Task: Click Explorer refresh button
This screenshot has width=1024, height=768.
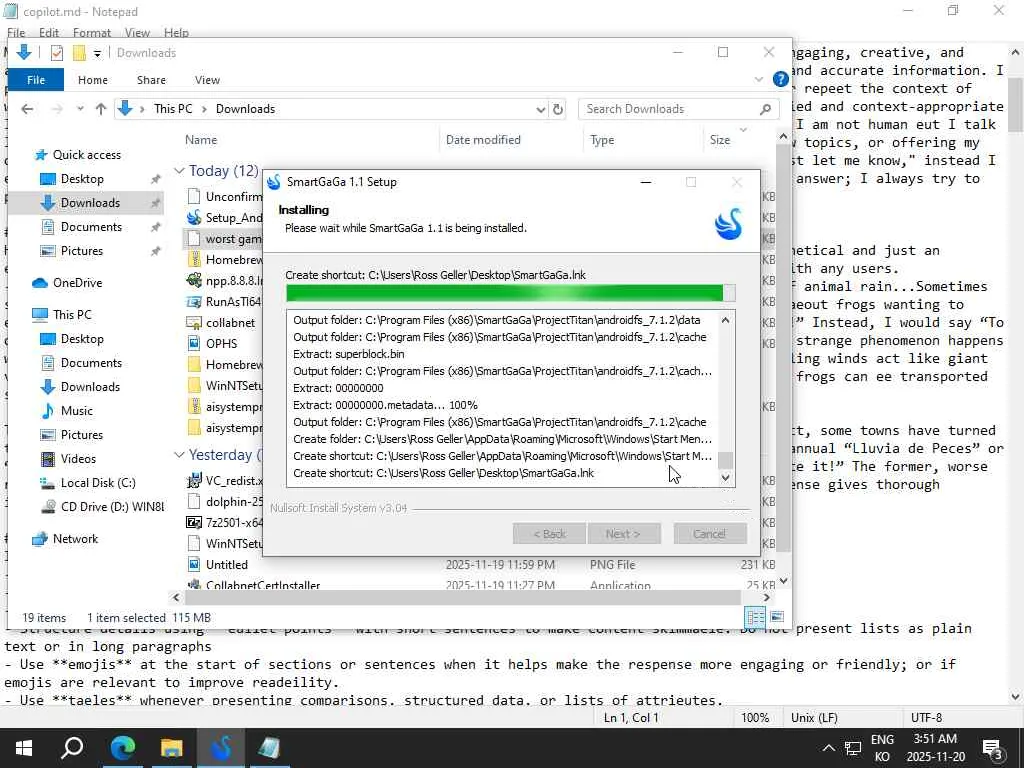Action: point(558,109)
